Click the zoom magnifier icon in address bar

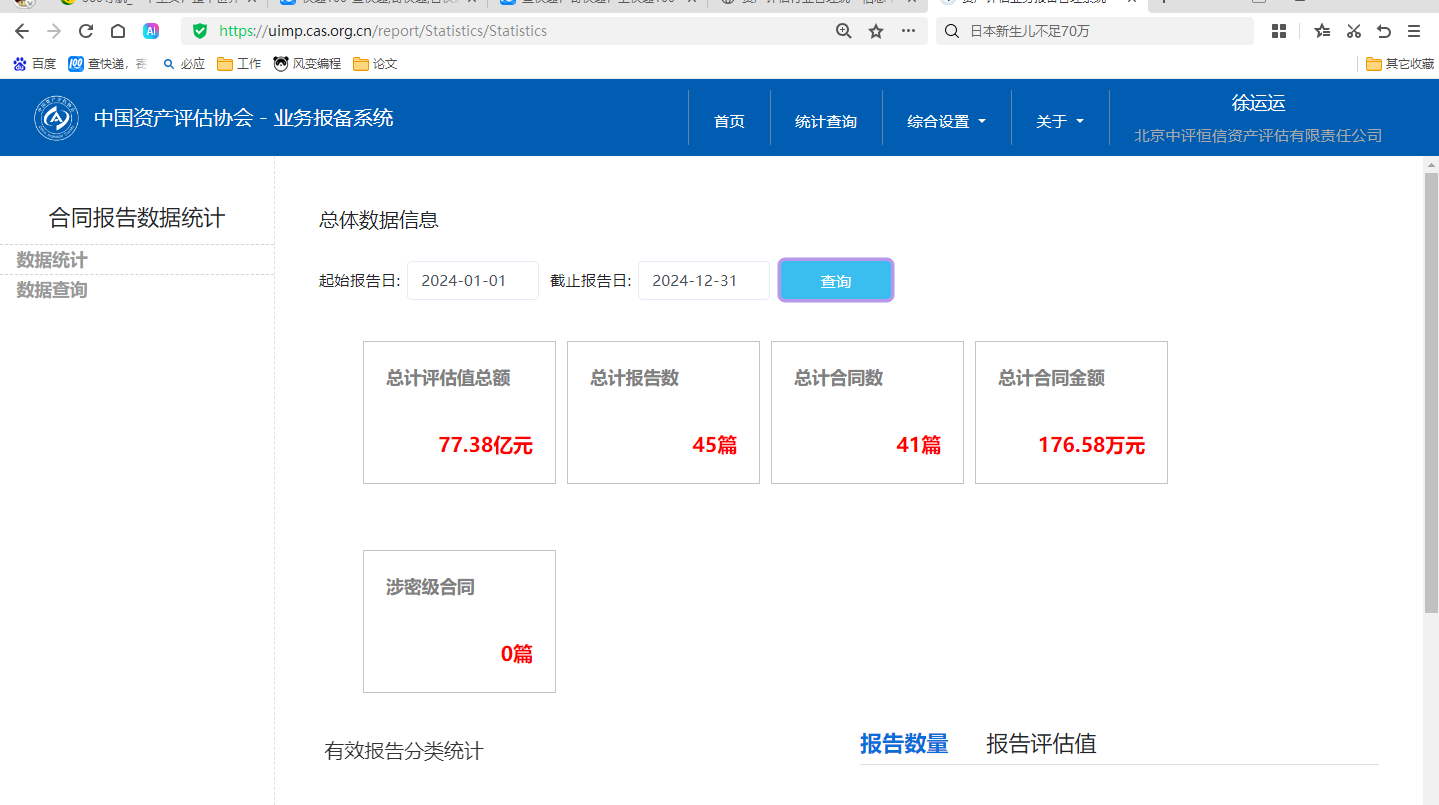[844, 31]
